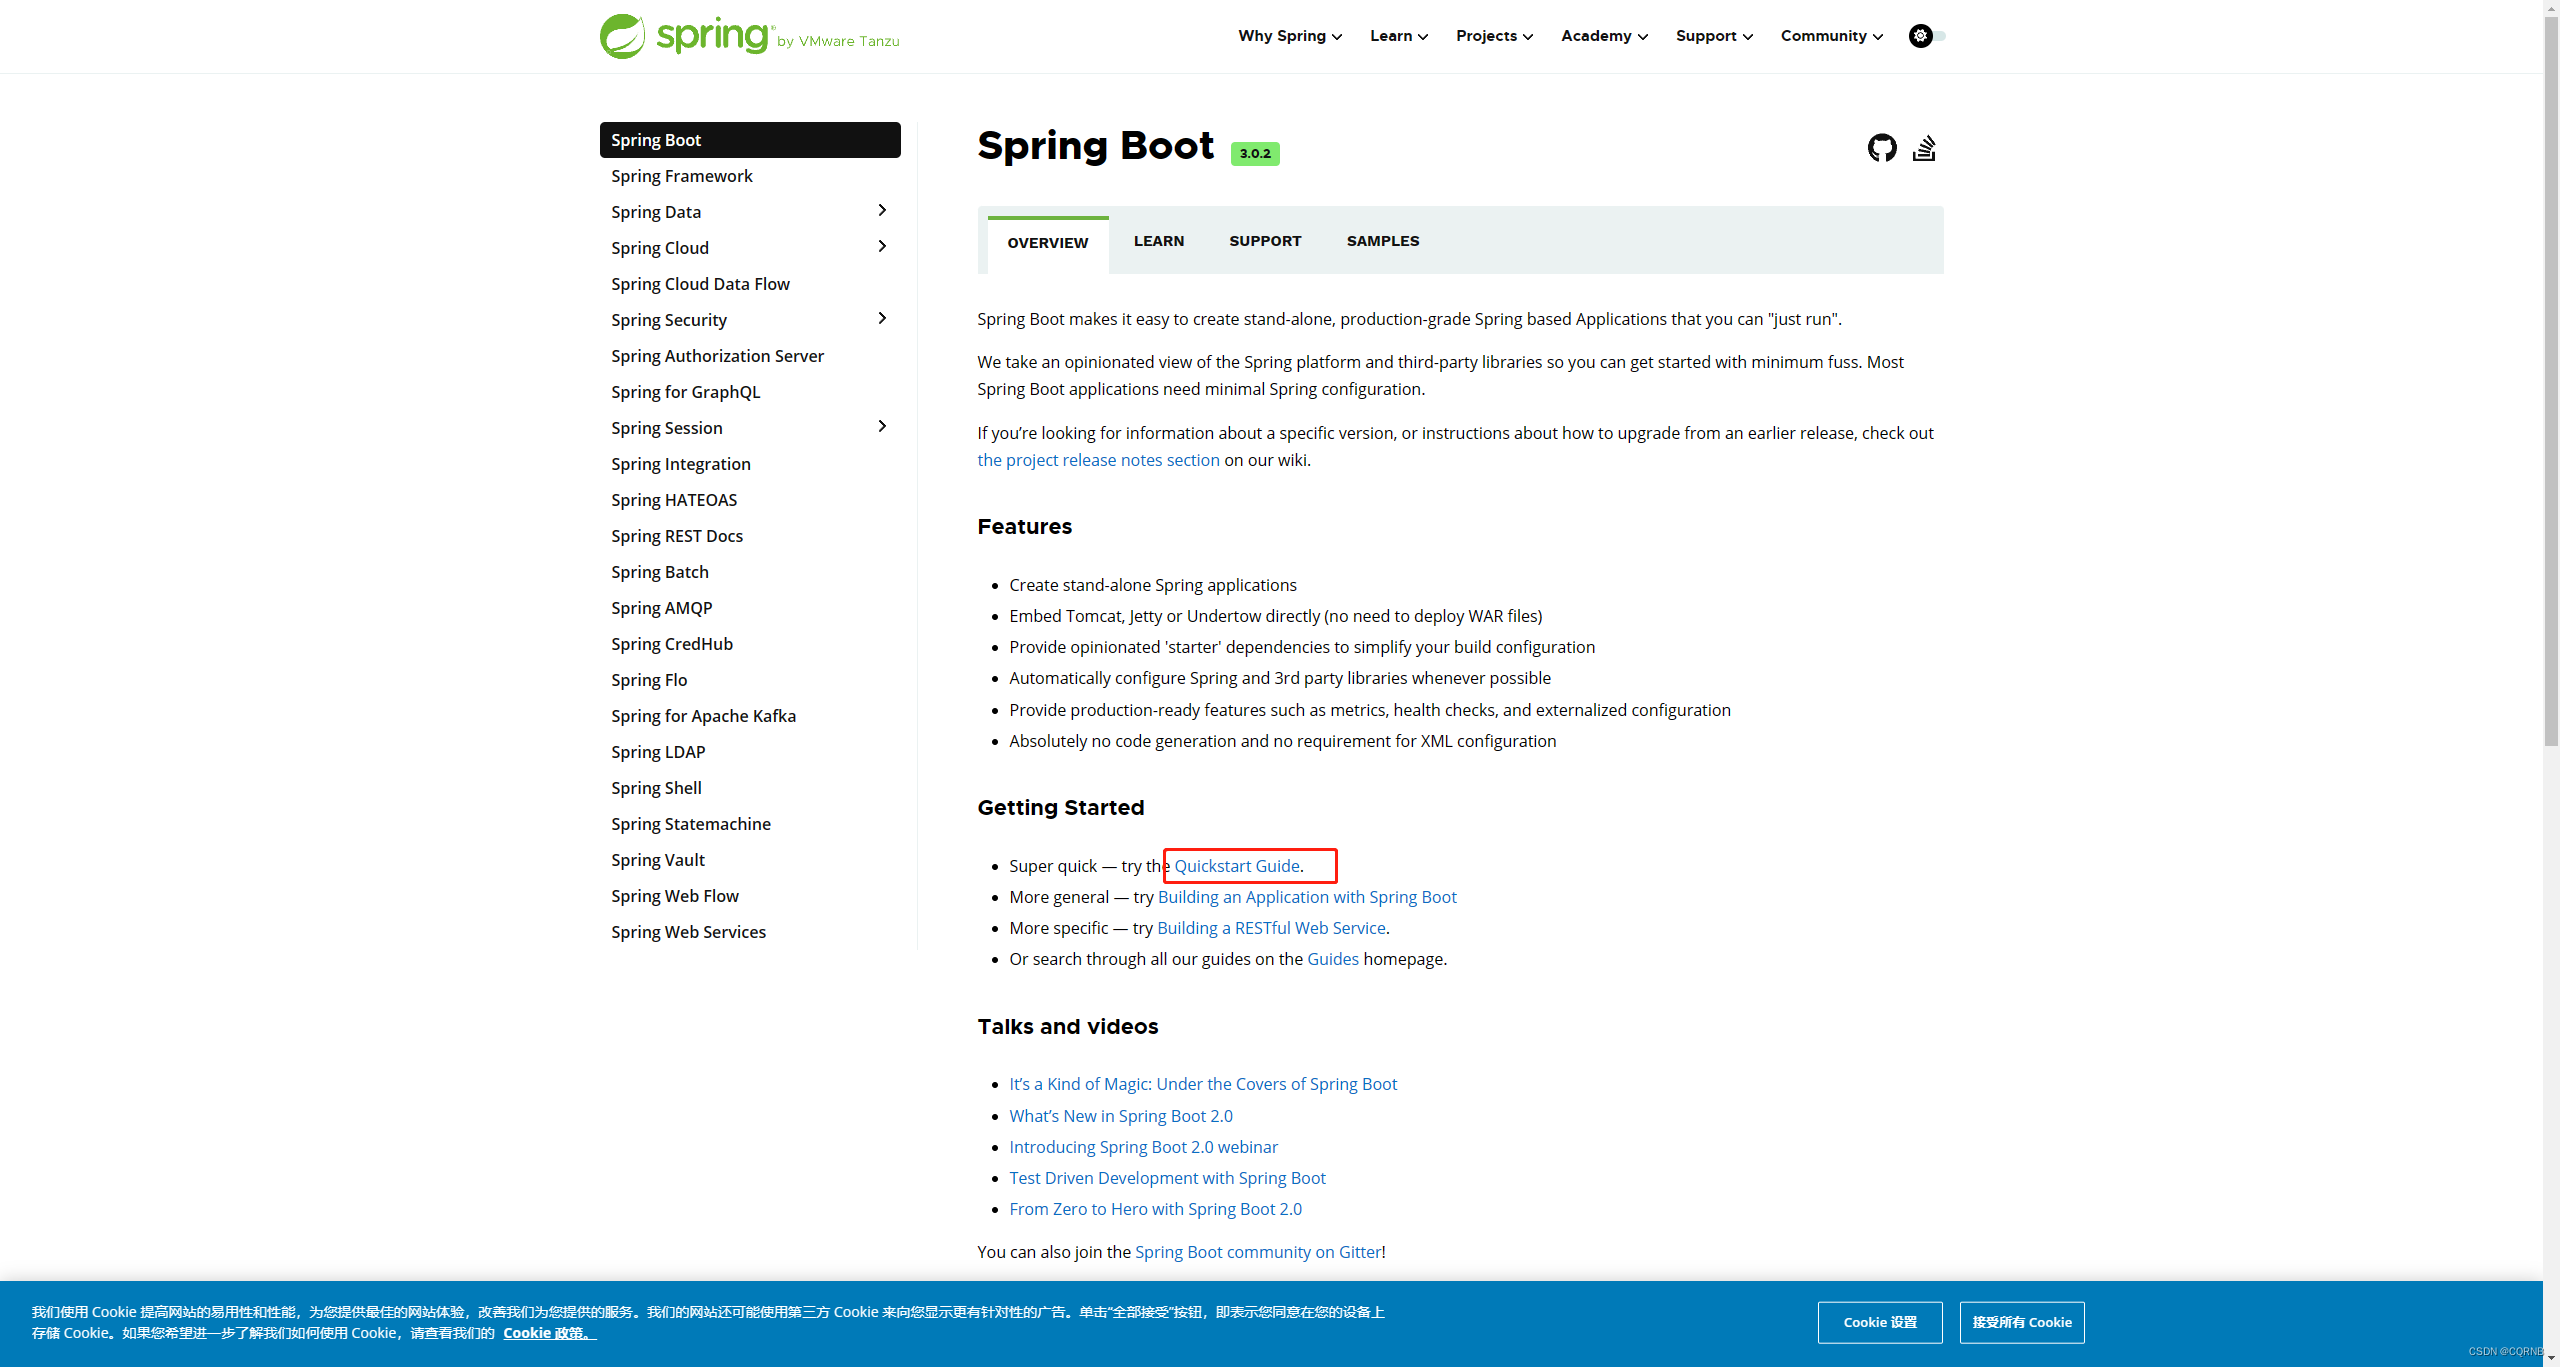The width and height of the screenshot is (2560, 1367).
Task: Open Spring for GraphQL project
Action: (685, 392)
